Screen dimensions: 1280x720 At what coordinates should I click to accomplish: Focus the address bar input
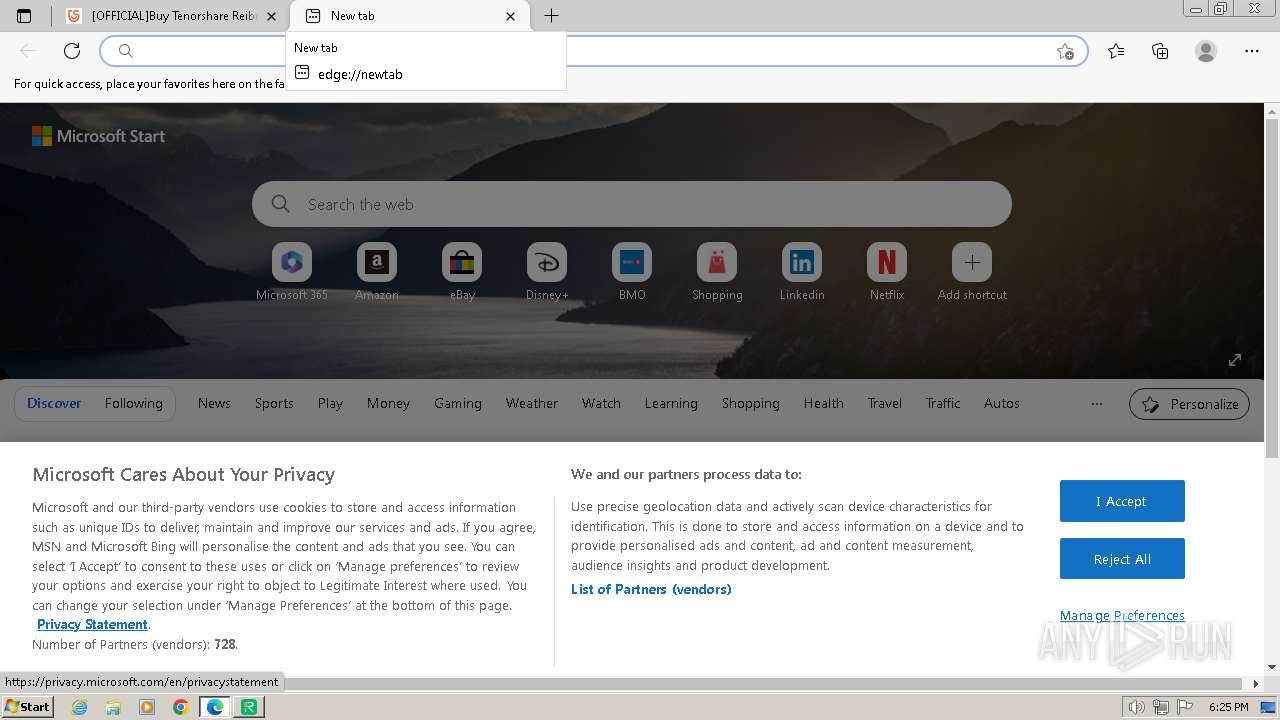tap(593, 51)
